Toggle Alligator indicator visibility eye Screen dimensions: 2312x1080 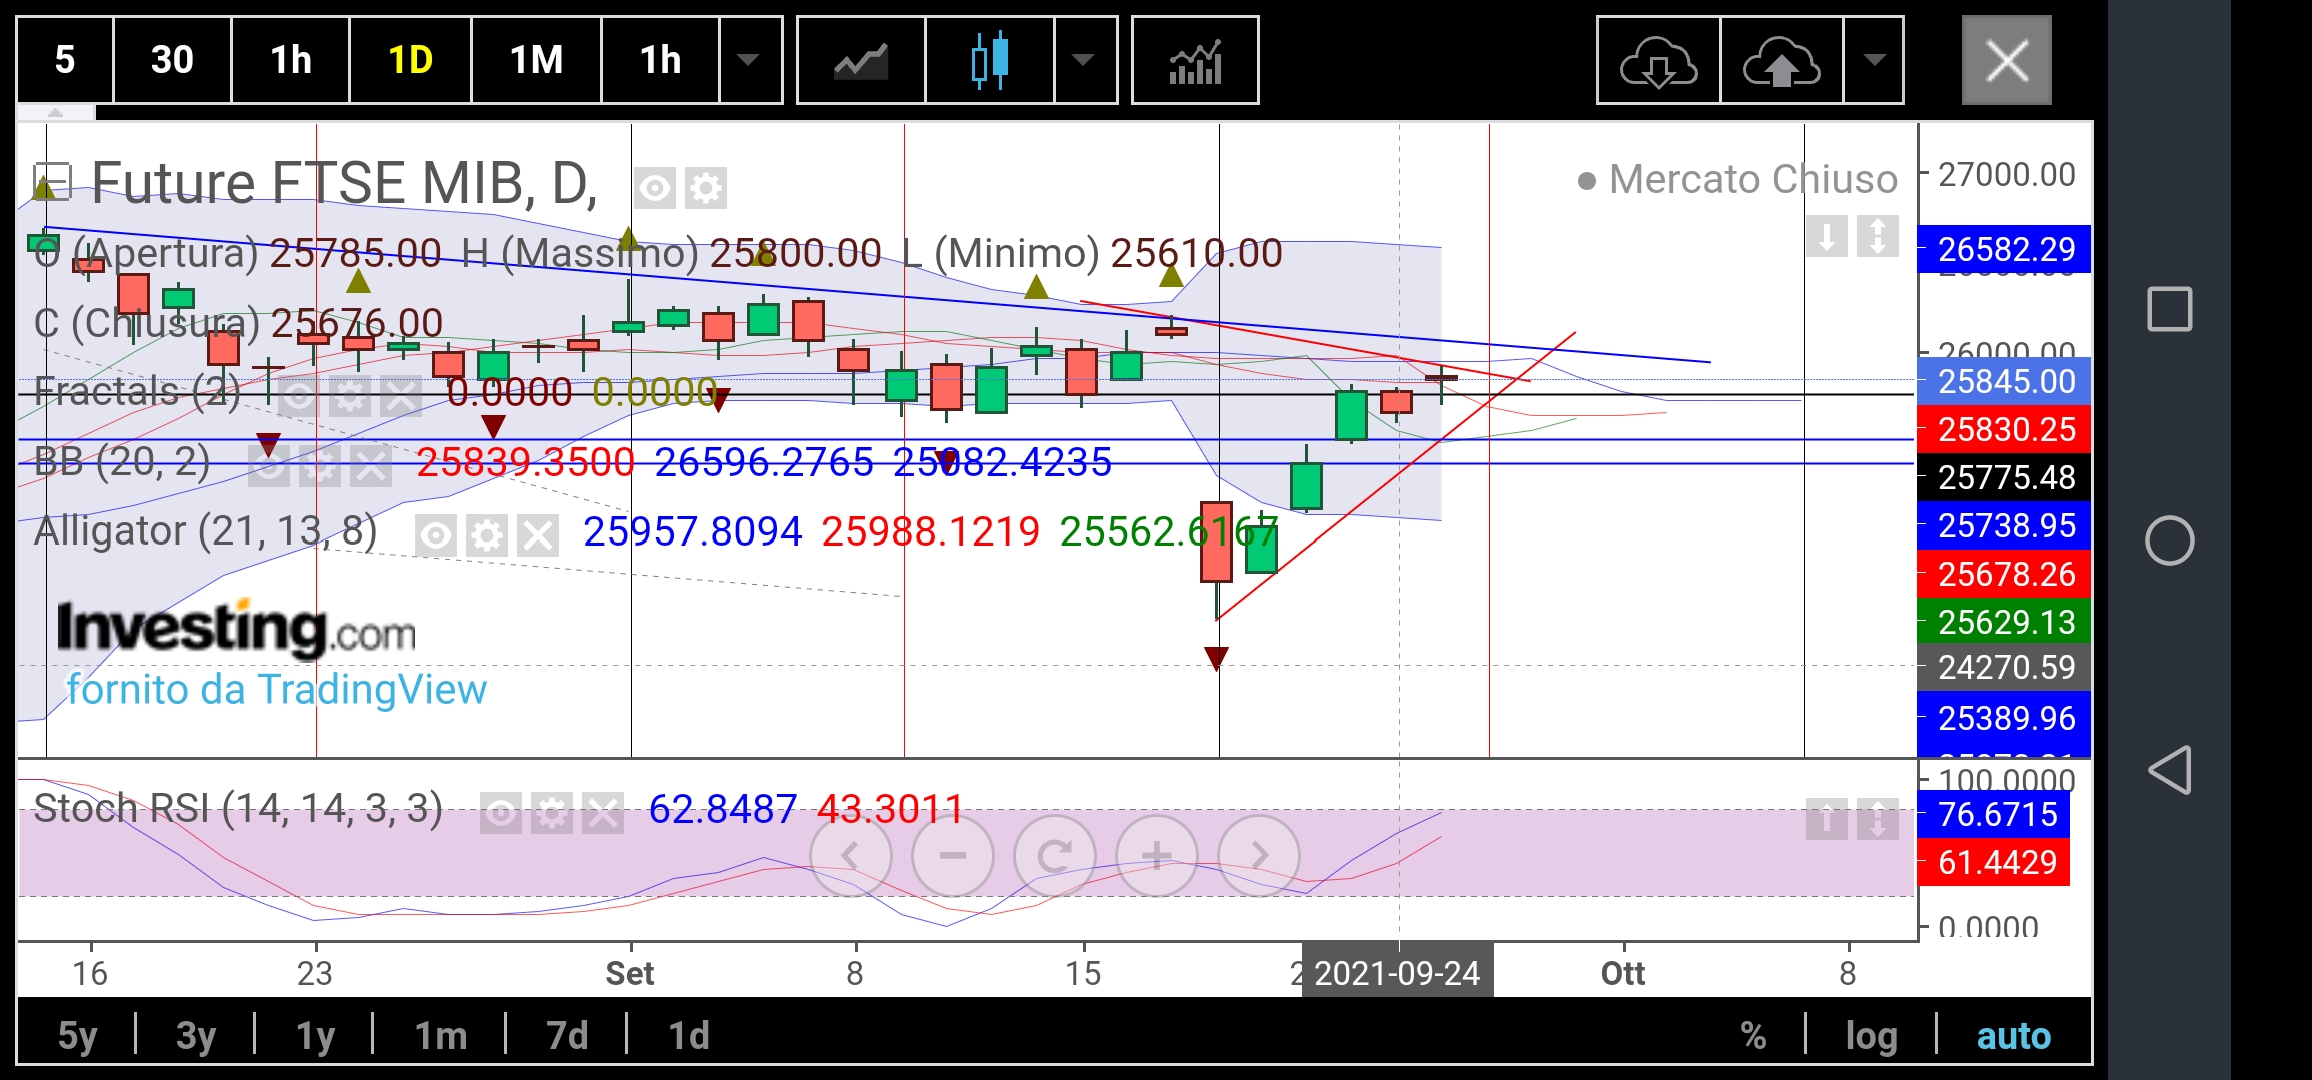click(x=436, y=536)
